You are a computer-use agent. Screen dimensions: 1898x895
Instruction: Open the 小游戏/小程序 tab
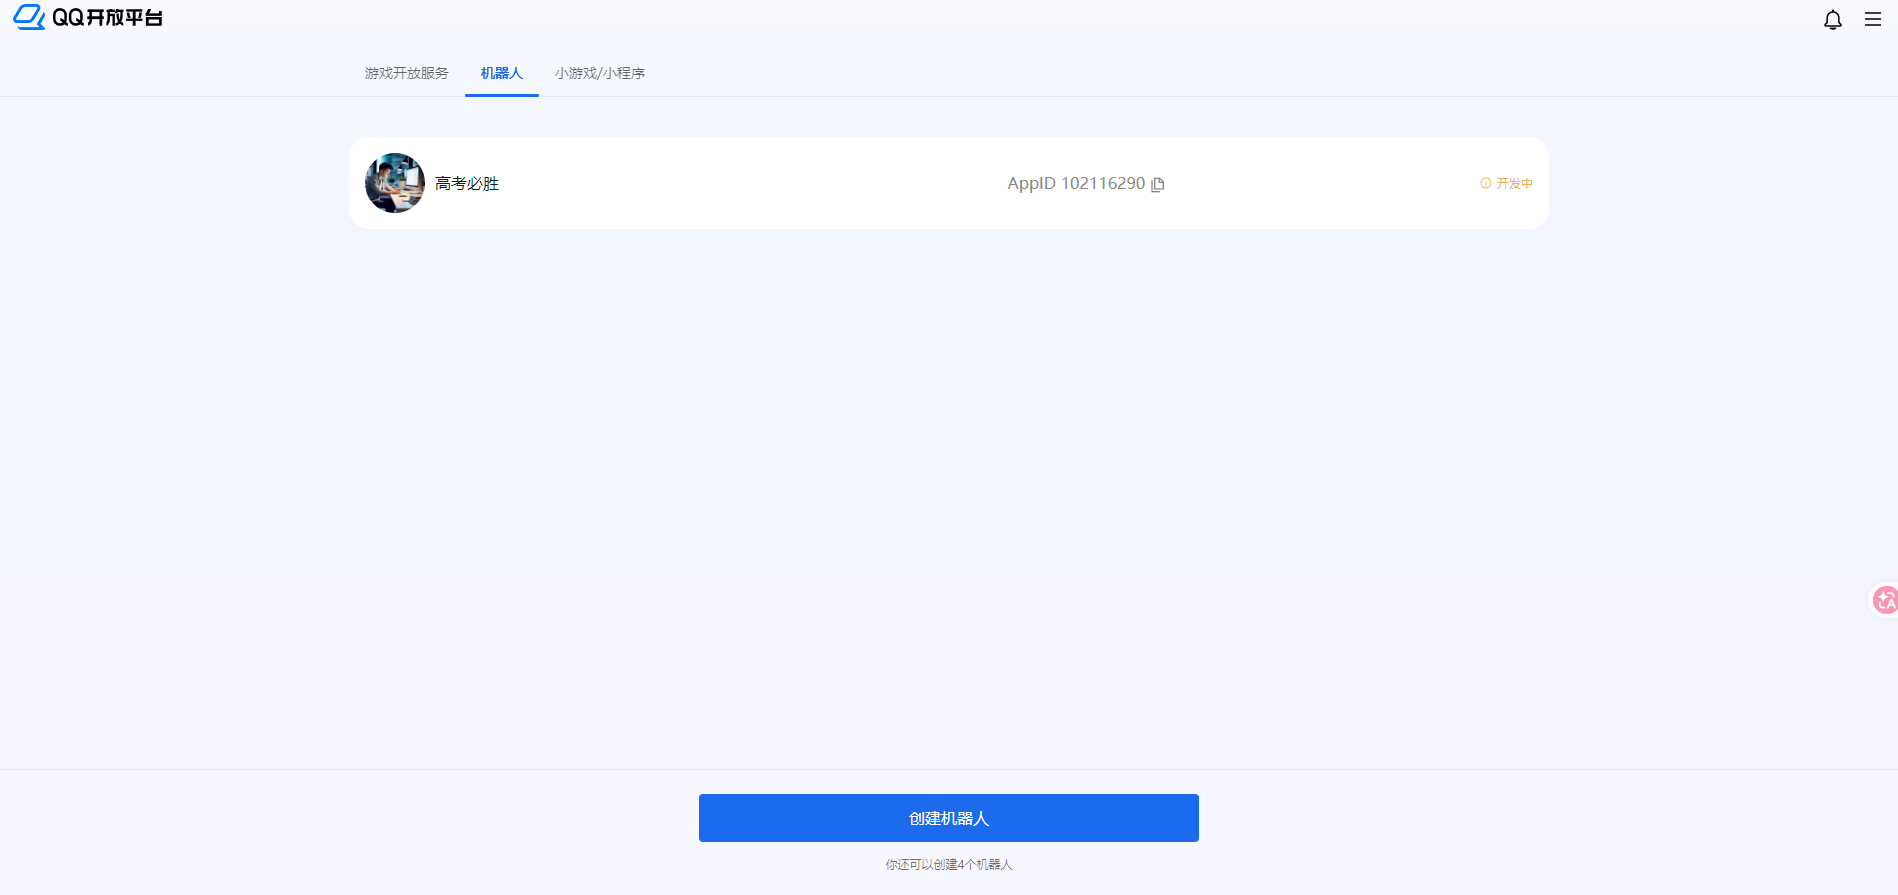tap(600, 73)
